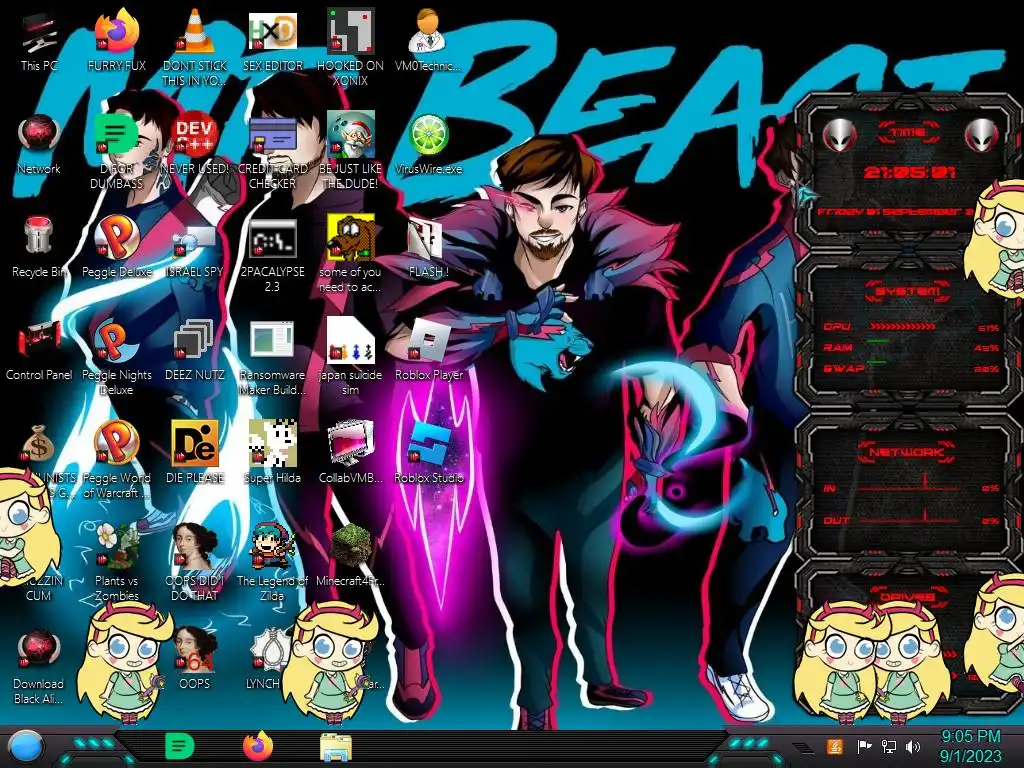
Task: Click the NETWORK header in the widget
Action: [x=908, y=451]
